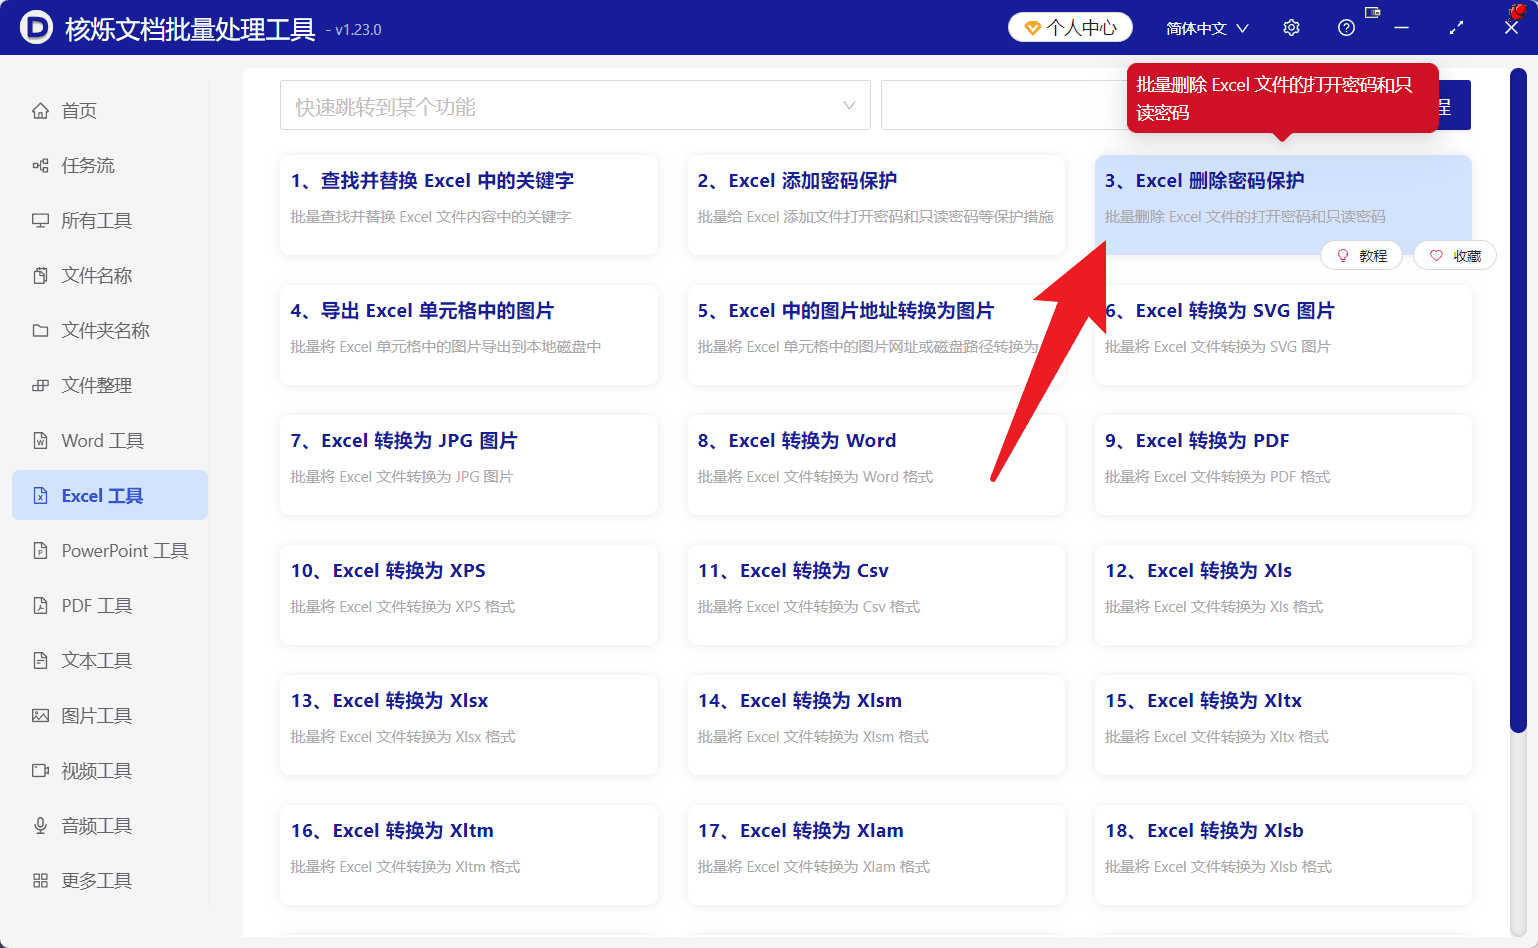Open the 简体中文 language dropdown
Image resolution: width=1538 pixels, height=948 pixels.
1207,28
